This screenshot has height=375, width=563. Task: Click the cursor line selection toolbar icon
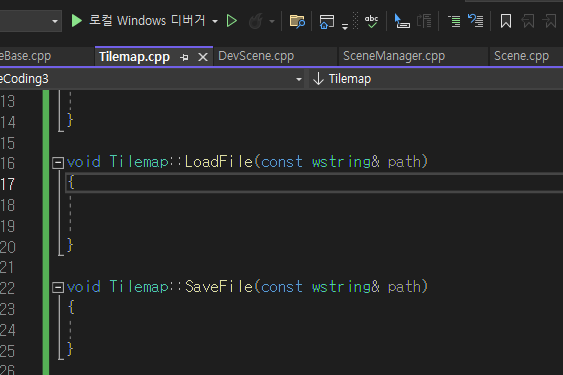pos(402,21)
